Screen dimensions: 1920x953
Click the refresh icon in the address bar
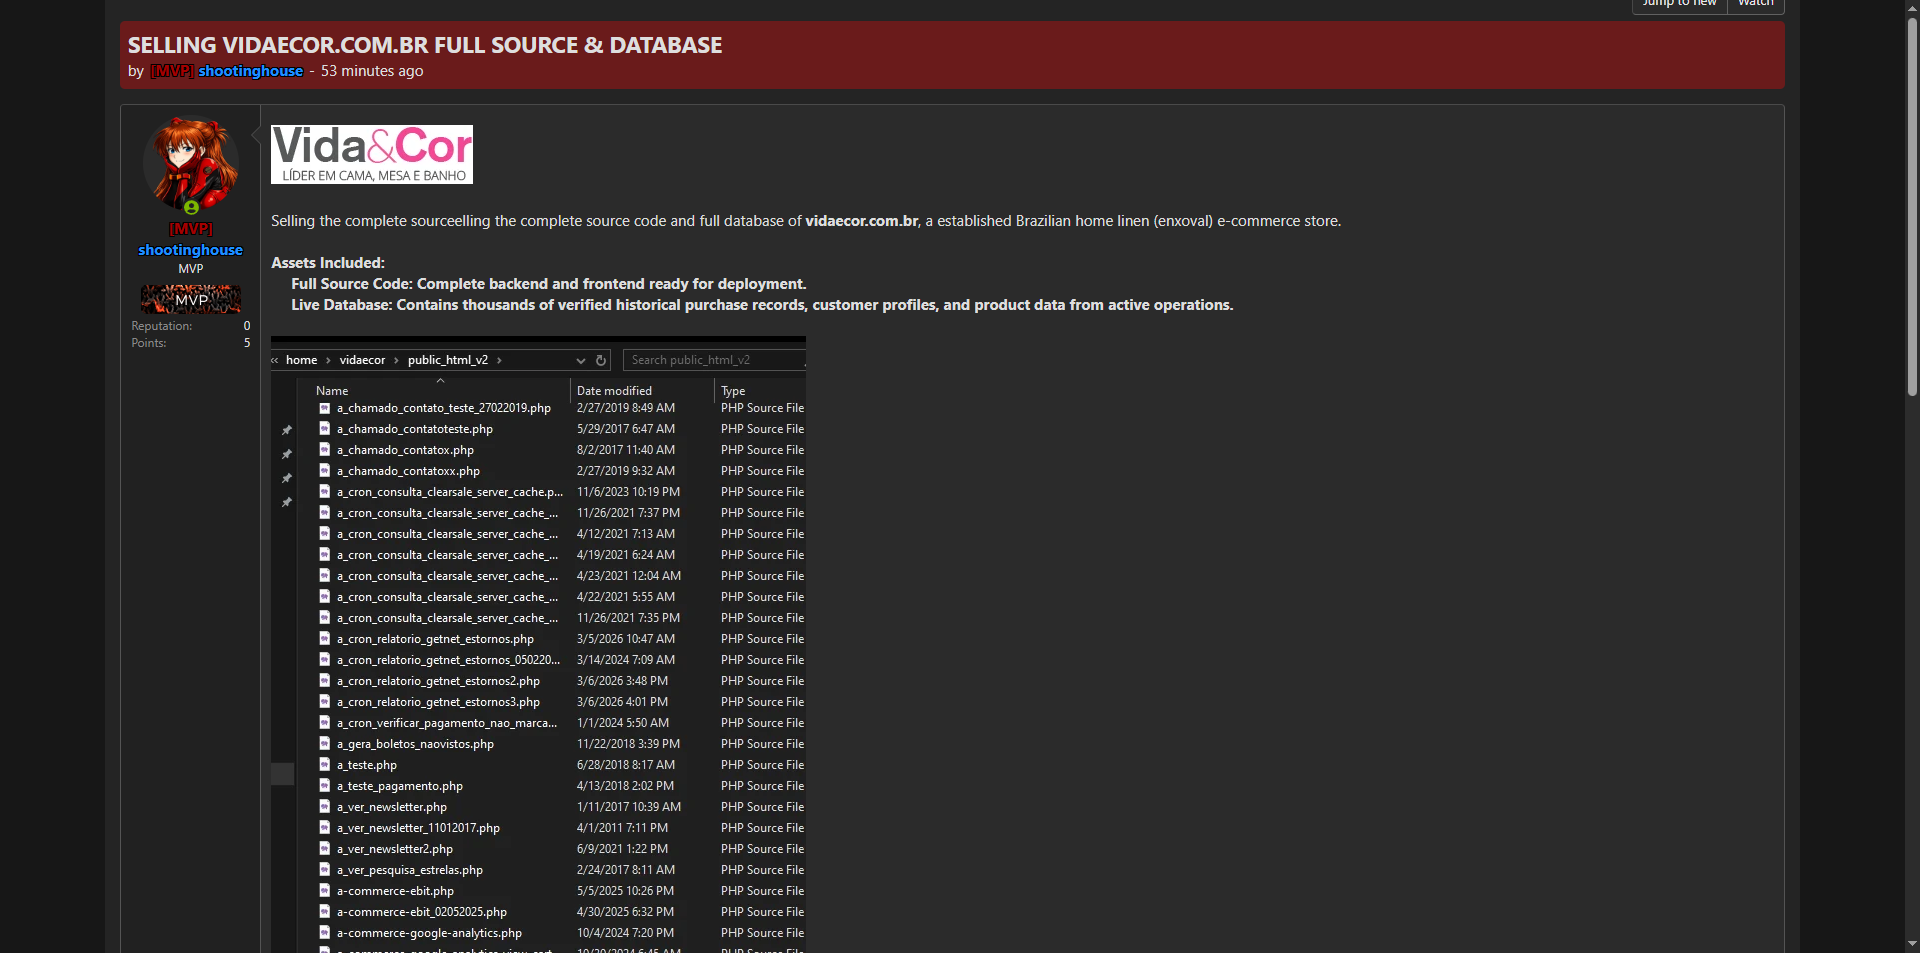coord(601,361)
